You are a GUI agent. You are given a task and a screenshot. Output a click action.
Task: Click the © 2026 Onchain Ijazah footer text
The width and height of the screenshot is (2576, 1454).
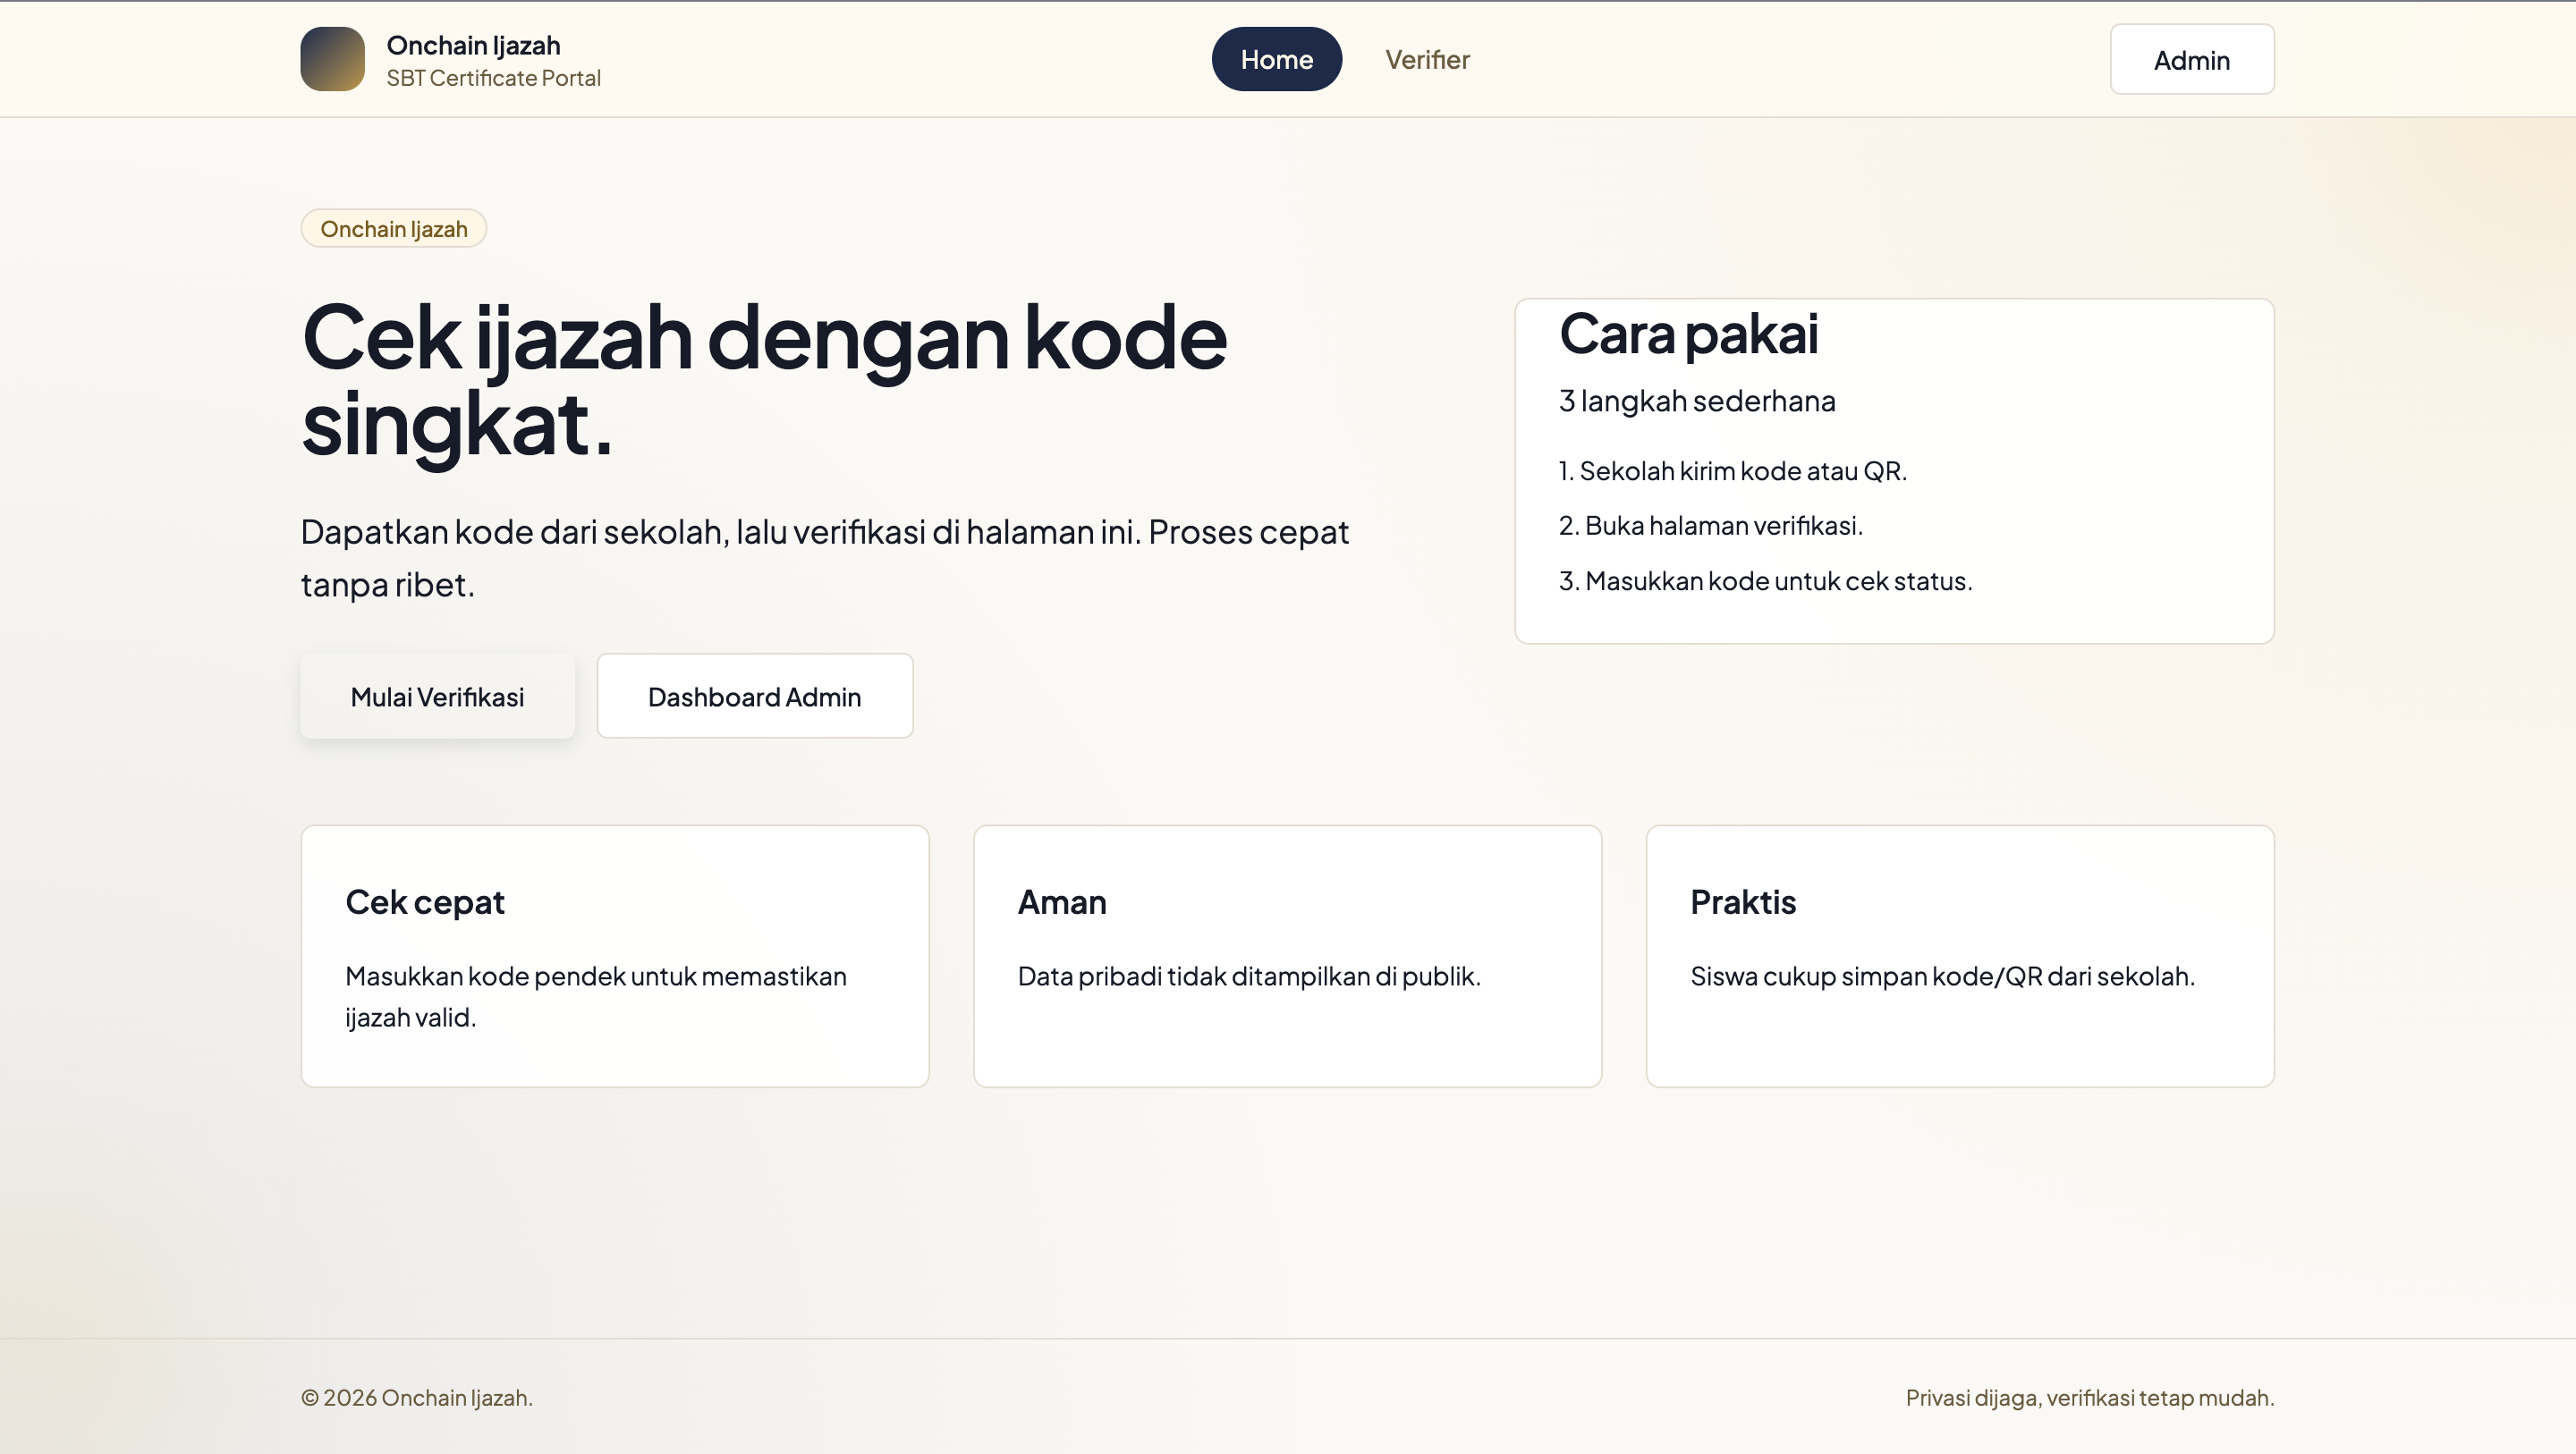point(417,1398)
